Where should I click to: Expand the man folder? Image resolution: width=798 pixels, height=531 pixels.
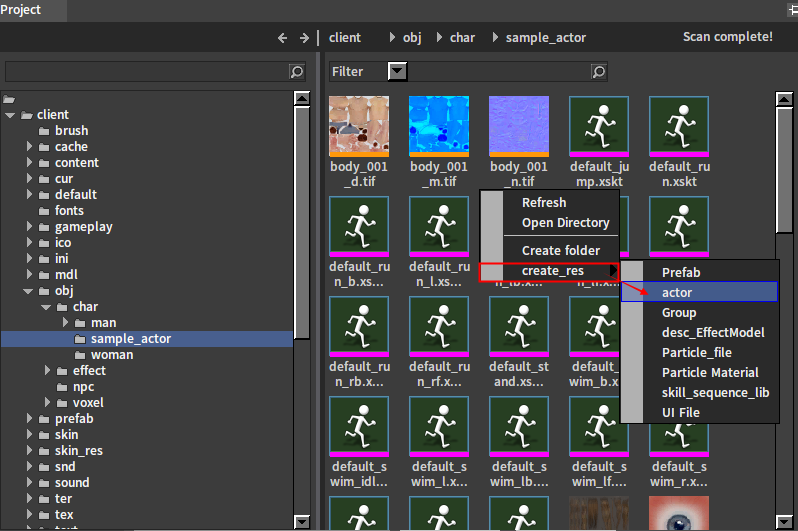[x=65, y=323]
